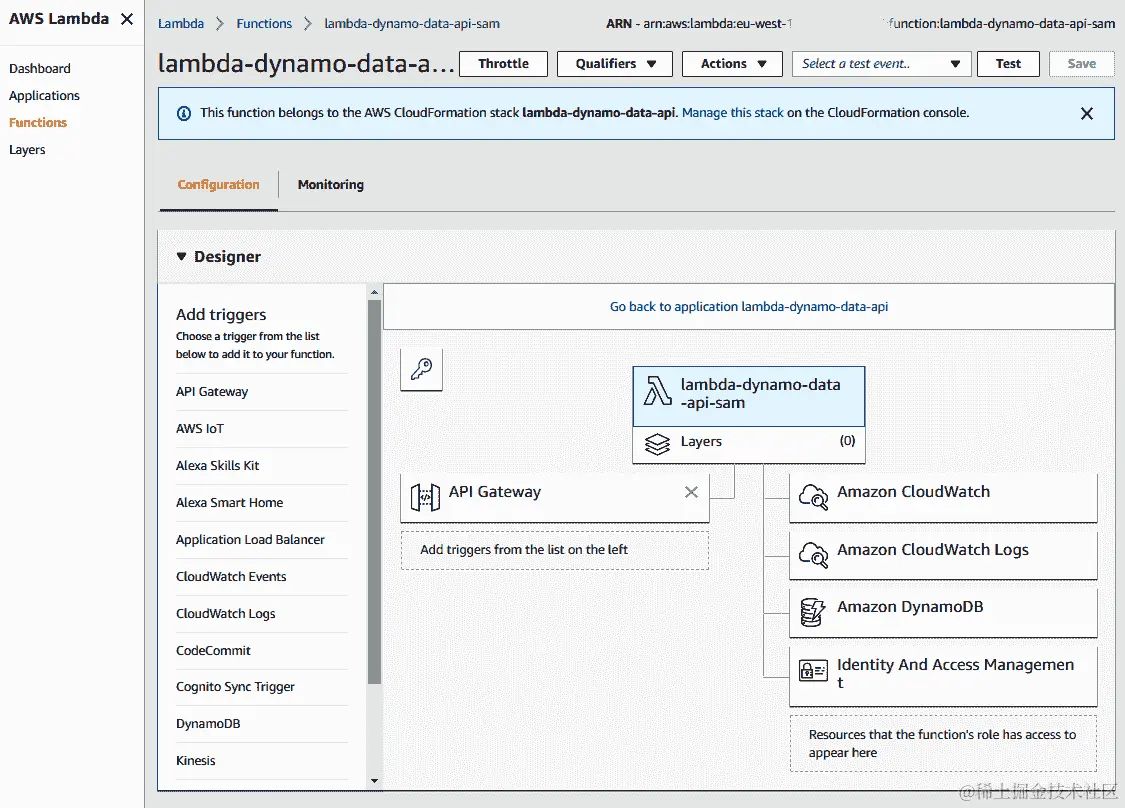The image size is (1125, 808).
Task: Click the Throttle button
Action: click(503, 64)
